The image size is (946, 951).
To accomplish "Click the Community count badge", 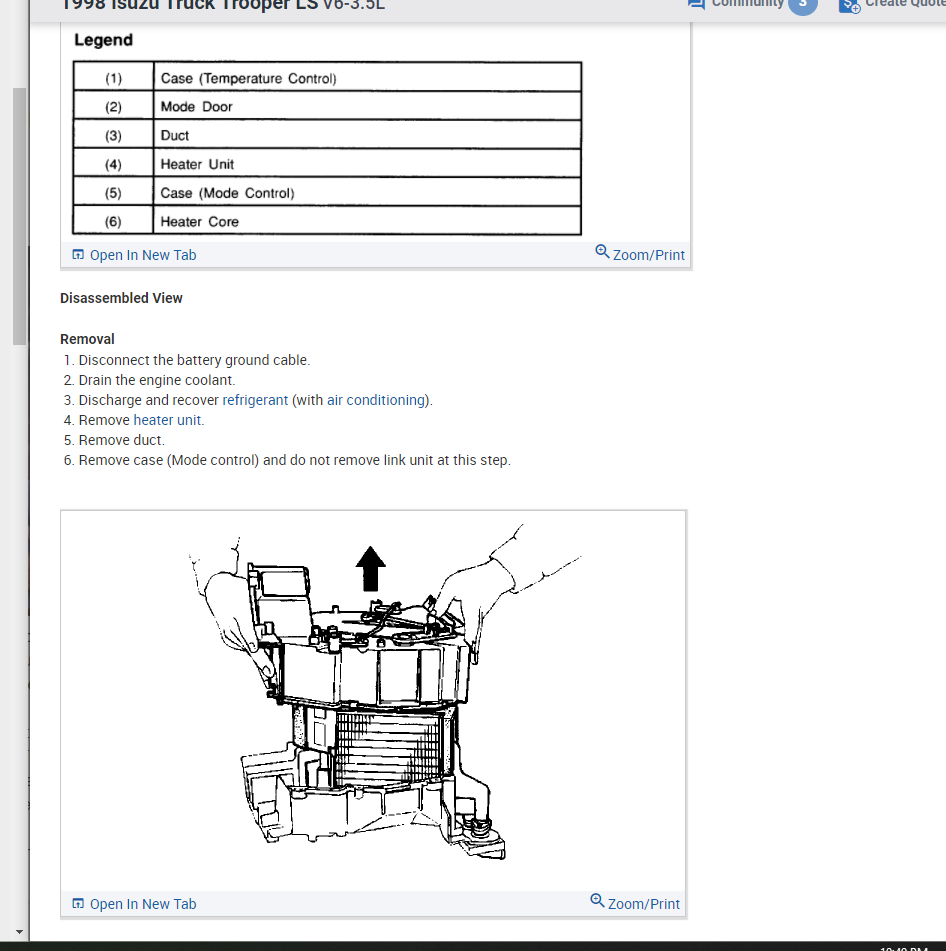I will (x=803, y=5).
